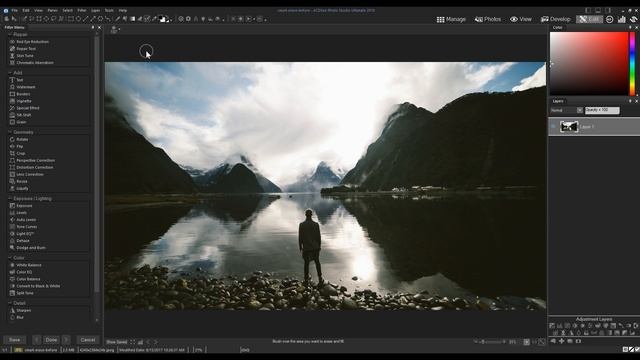640x360 pixels.
Task: Select the eyedropper color picker tool
Action: (154, 19)
